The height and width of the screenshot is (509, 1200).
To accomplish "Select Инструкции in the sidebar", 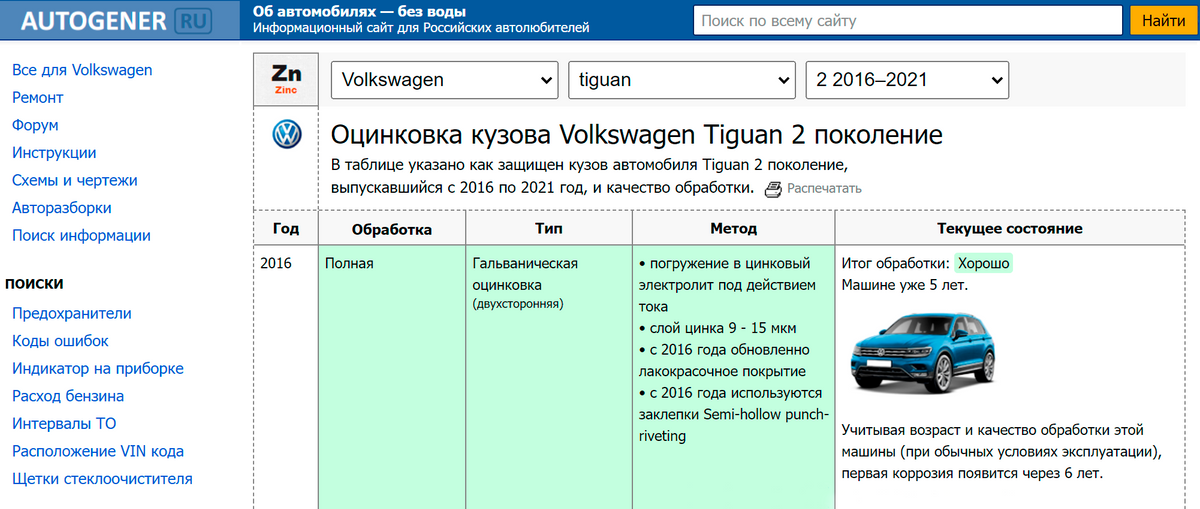I will [x=54, y=153].
